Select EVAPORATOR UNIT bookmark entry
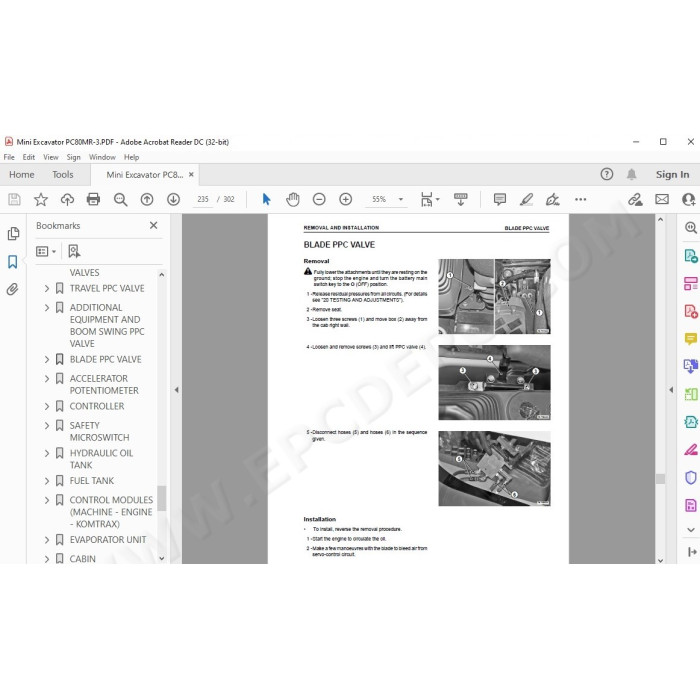Viewport: 700px width, 700px height. pos(108,540)
